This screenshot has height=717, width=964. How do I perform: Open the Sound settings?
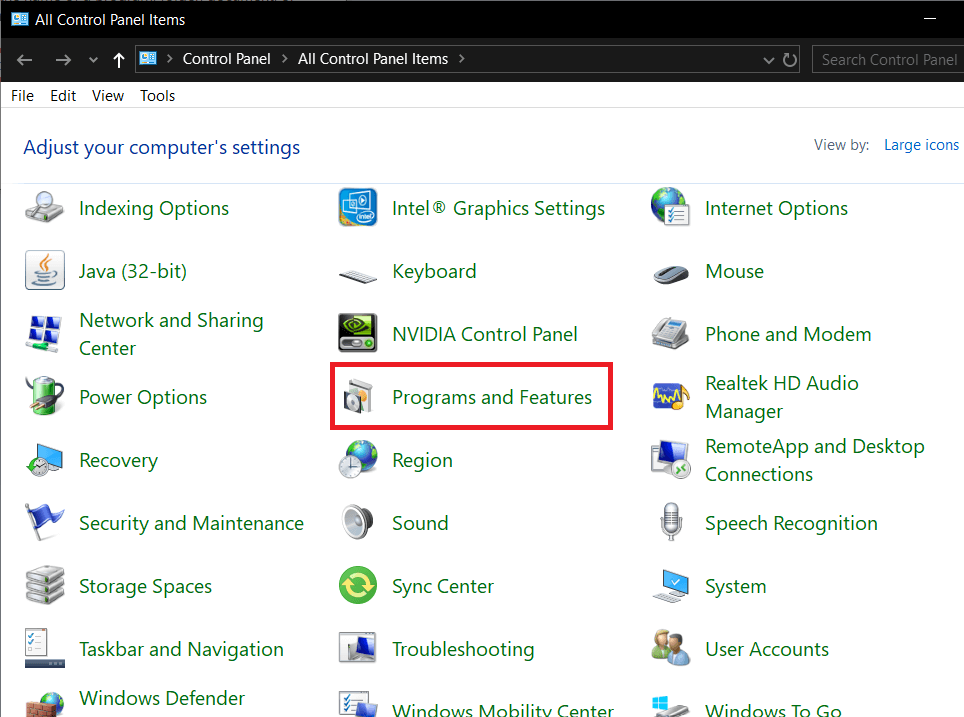420,522
